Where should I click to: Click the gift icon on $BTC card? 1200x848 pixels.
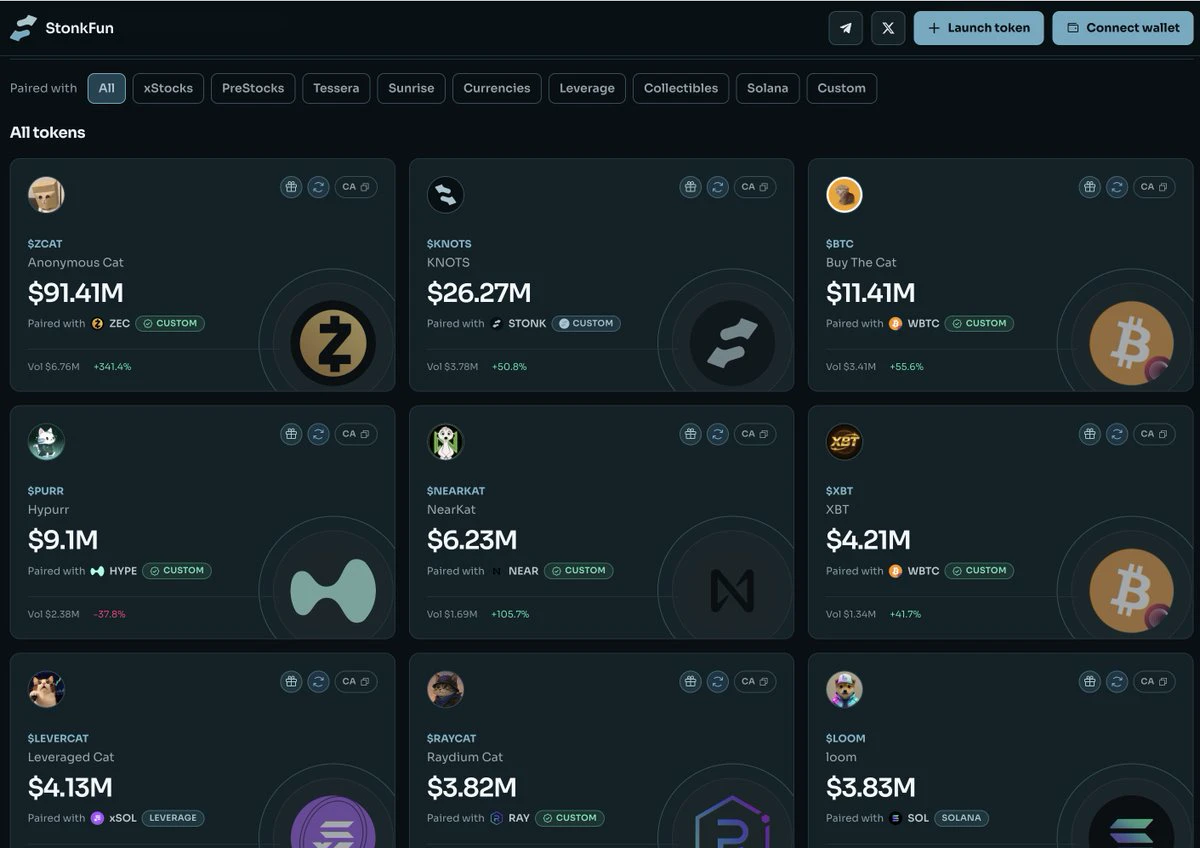tap(1089, 187)
